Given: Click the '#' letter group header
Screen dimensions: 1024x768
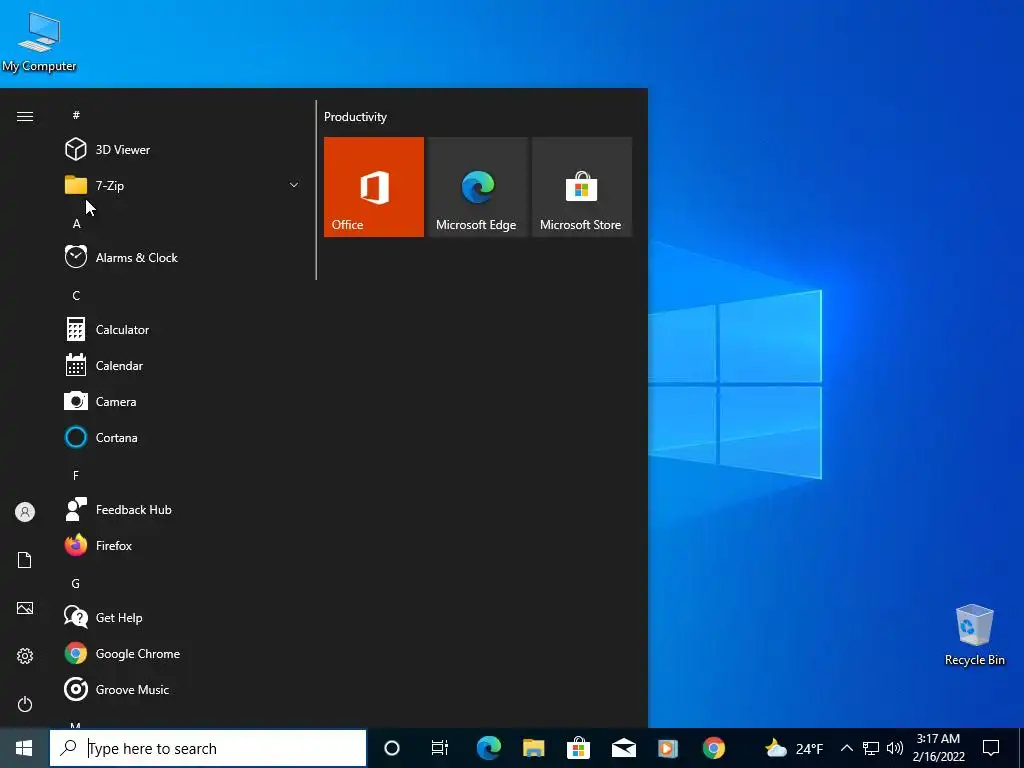Looking at the screenshot, I should pos(76,115).
